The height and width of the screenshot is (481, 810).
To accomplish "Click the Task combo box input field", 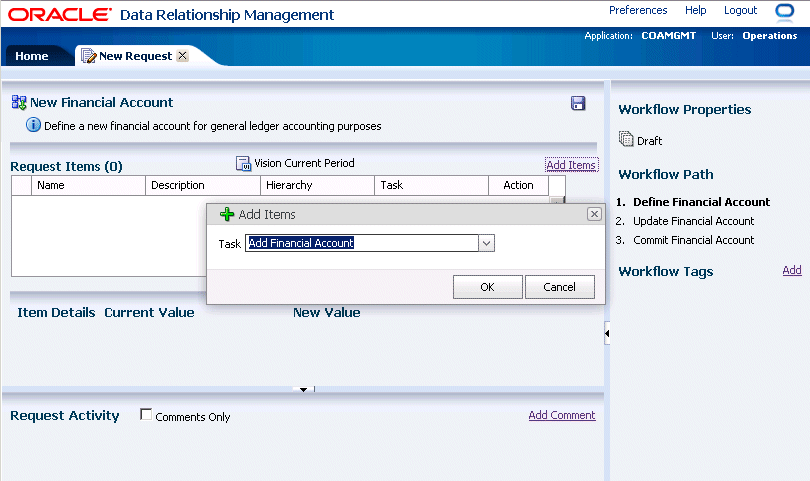I will 361,243.
